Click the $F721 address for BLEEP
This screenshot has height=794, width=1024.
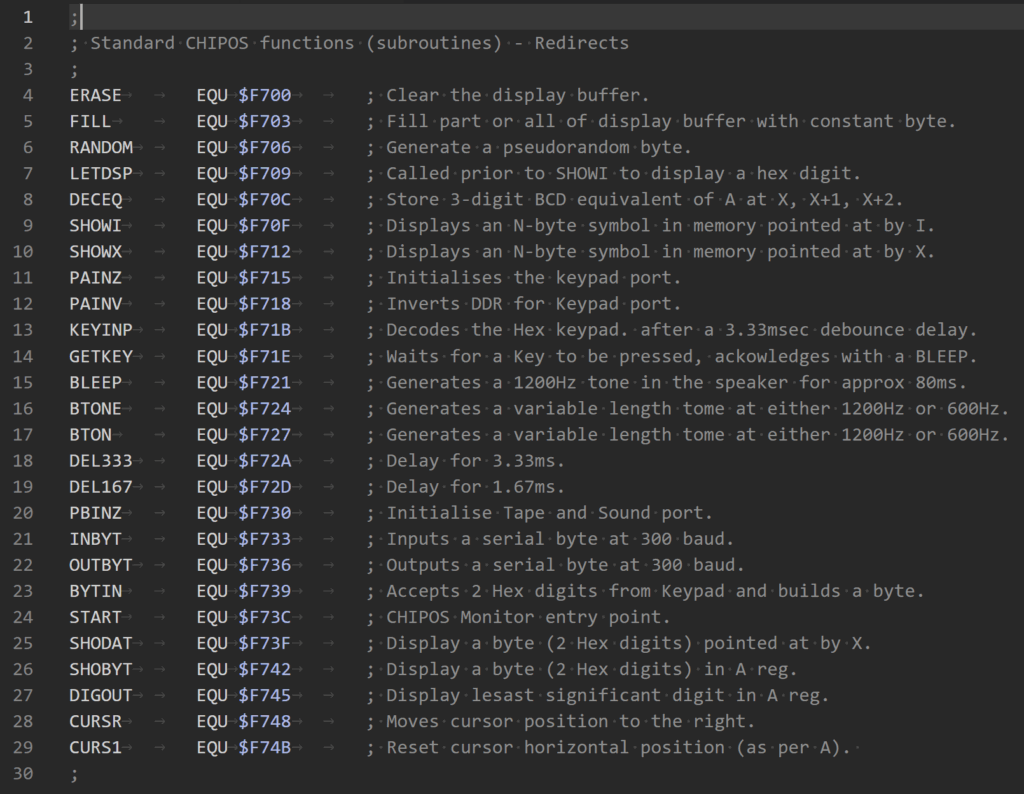[x=265, y=382]
